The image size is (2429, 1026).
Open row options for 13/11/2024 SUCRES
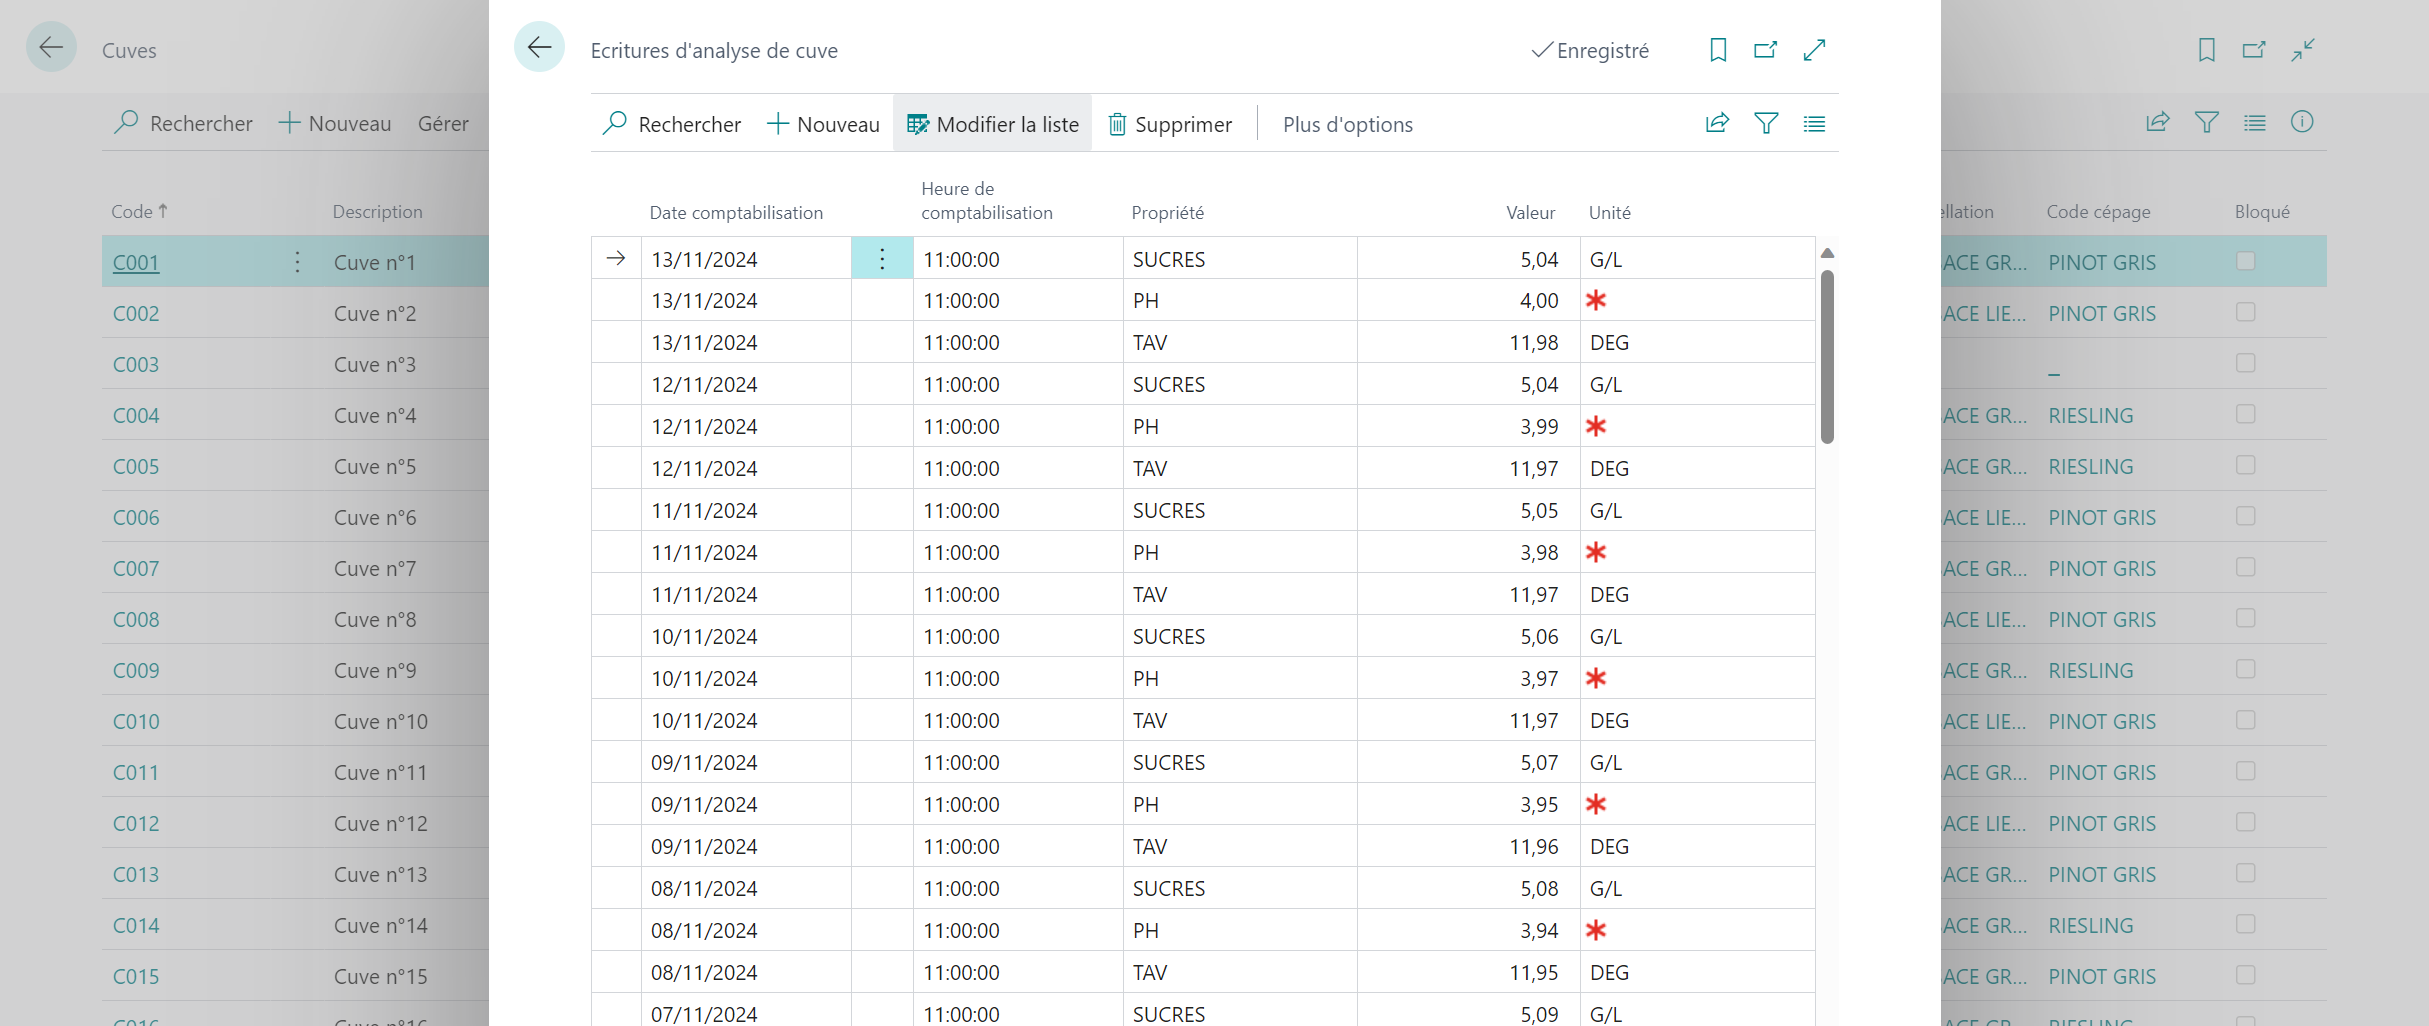tap(882, 259)
